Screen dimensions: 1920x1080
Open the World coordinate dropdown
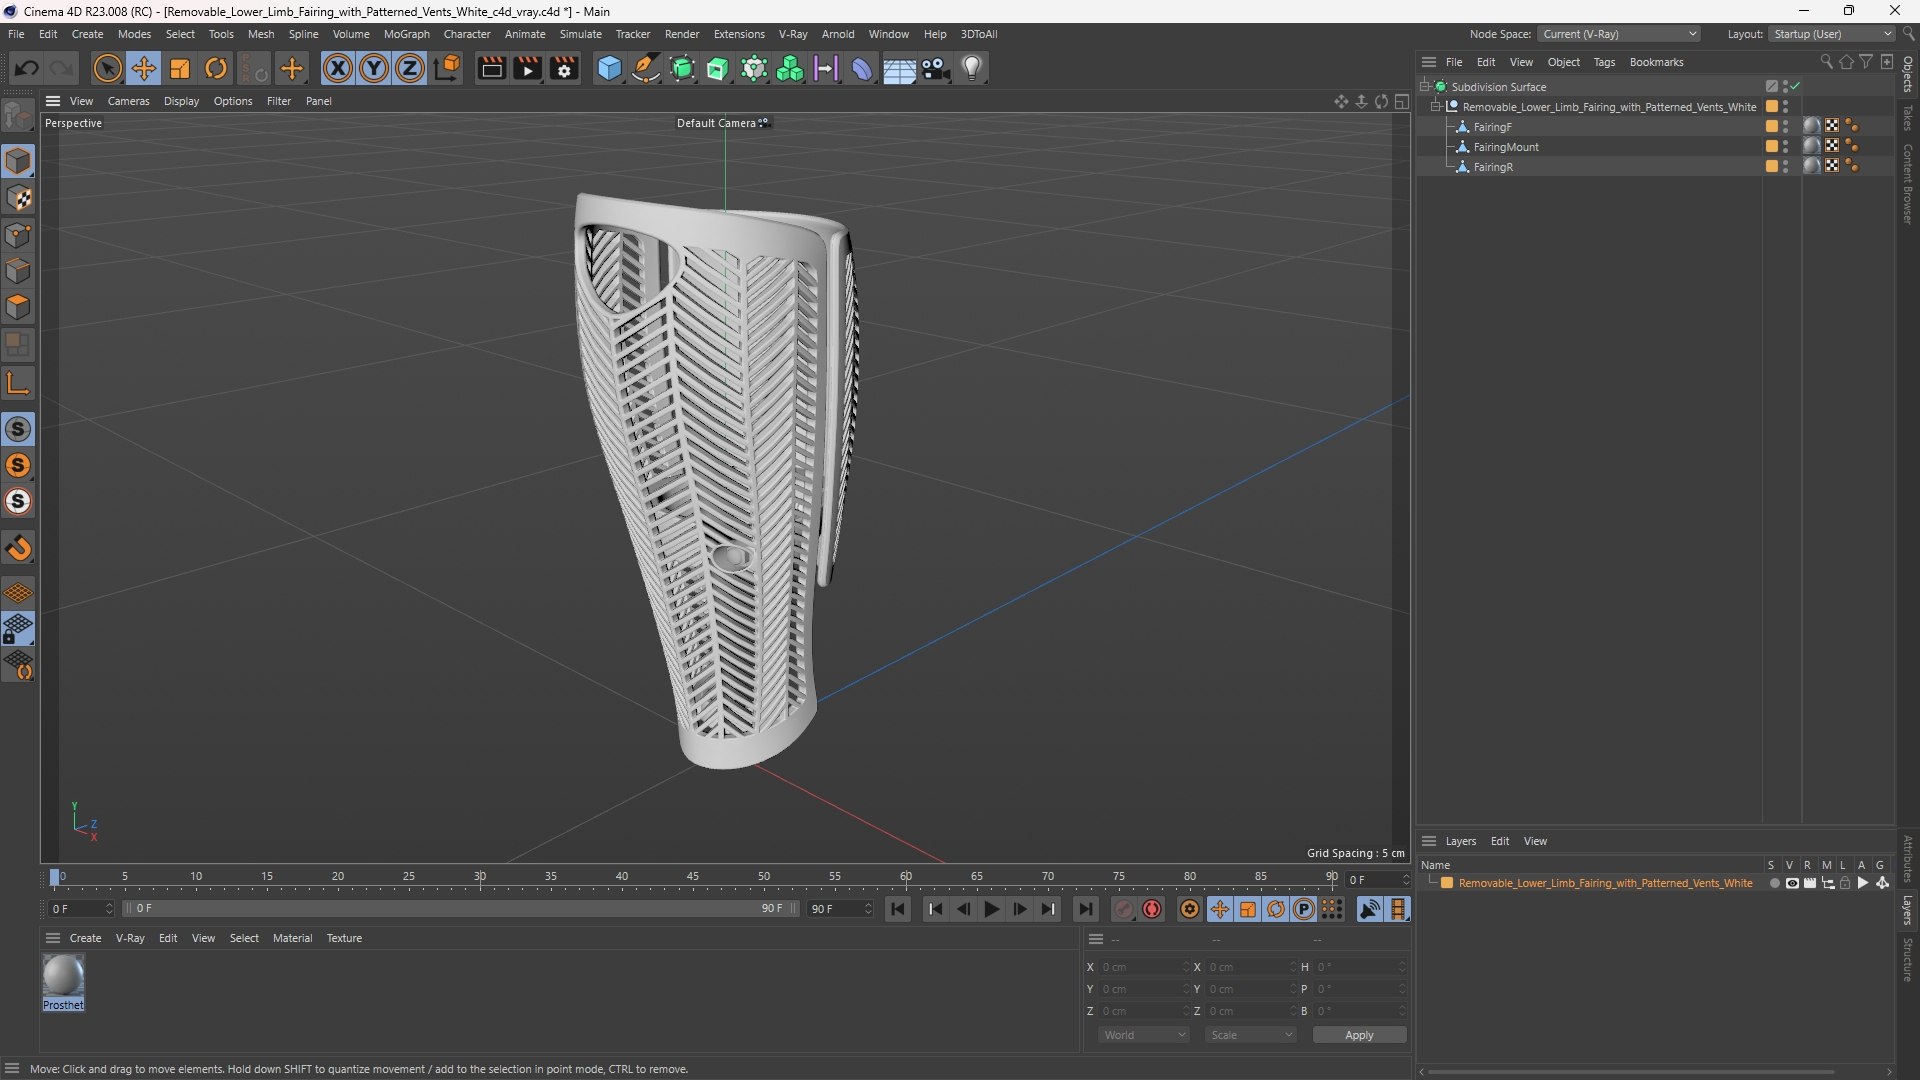pyautogui.click(x=1144, y=1035)
